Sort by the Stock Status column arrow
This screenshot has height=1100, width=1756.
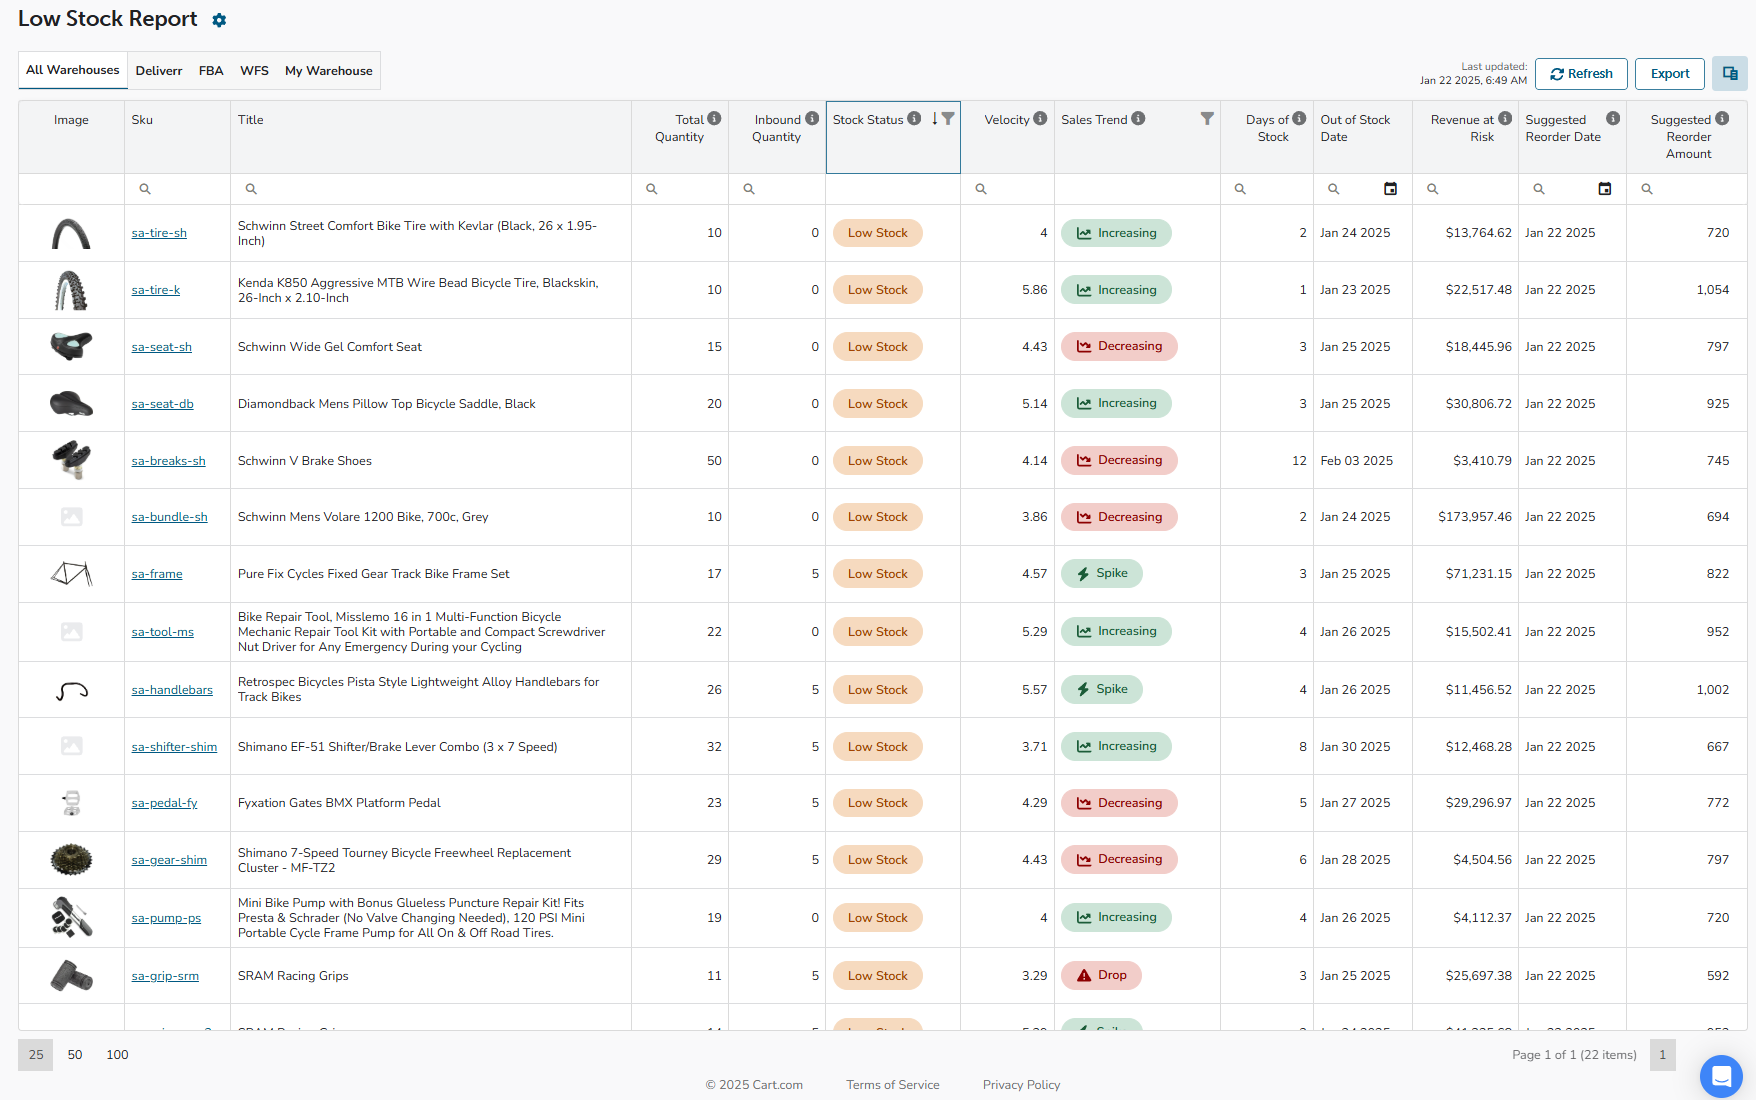(x=934, y=119)
